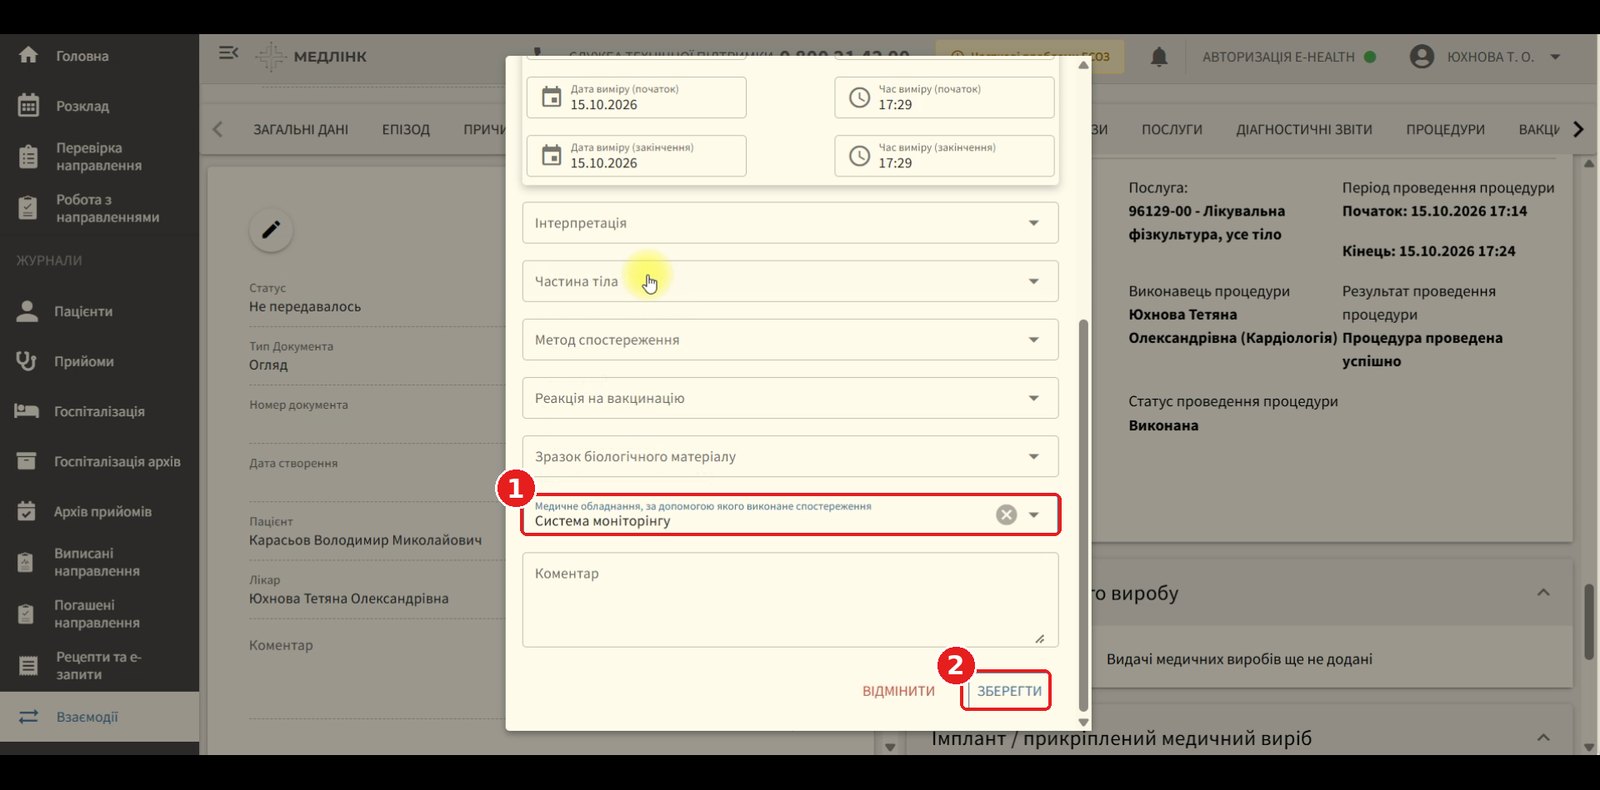Click the ВІДМІНИТИ button
Viewport: 1600px width, 790px height.
(898, 691)
